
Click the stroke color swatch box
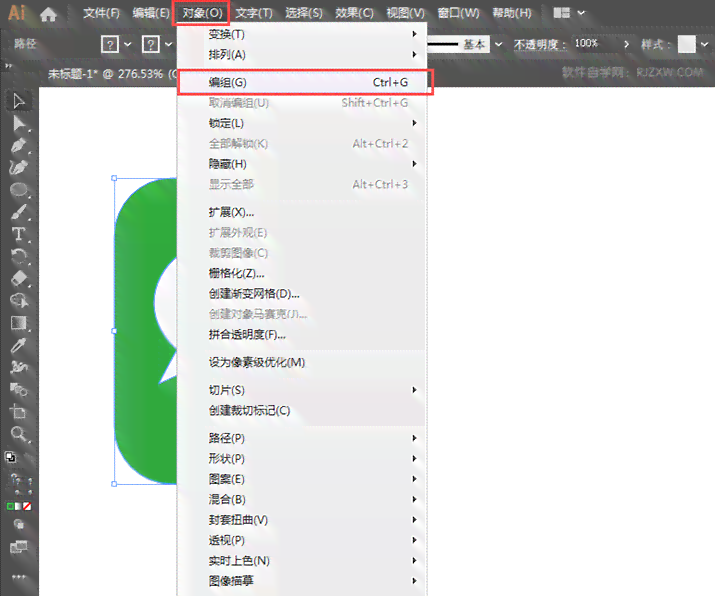click(151, 44)
